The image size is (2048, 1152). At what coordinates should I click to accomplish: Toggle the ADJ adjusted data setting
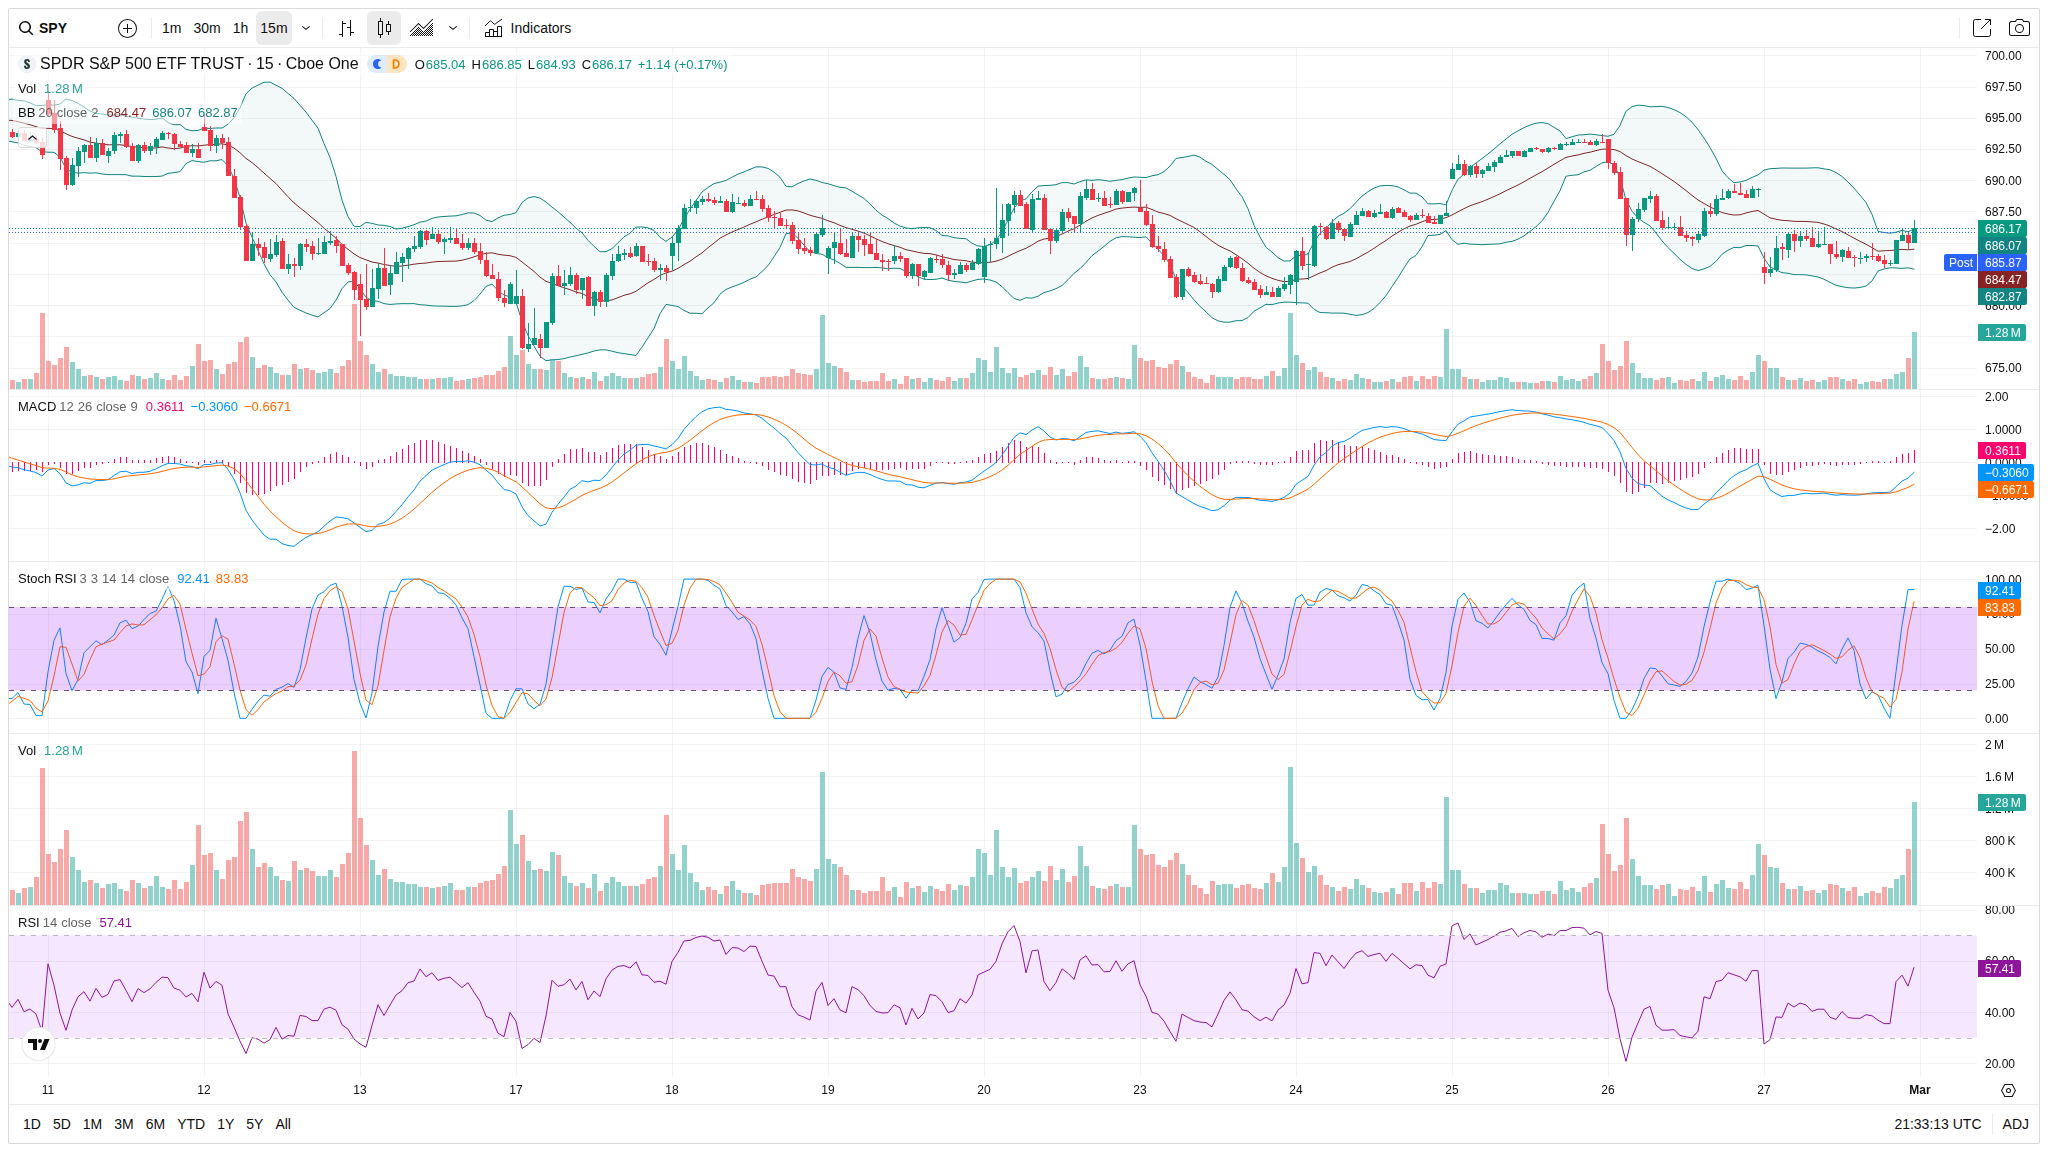click(2015, 1124)
